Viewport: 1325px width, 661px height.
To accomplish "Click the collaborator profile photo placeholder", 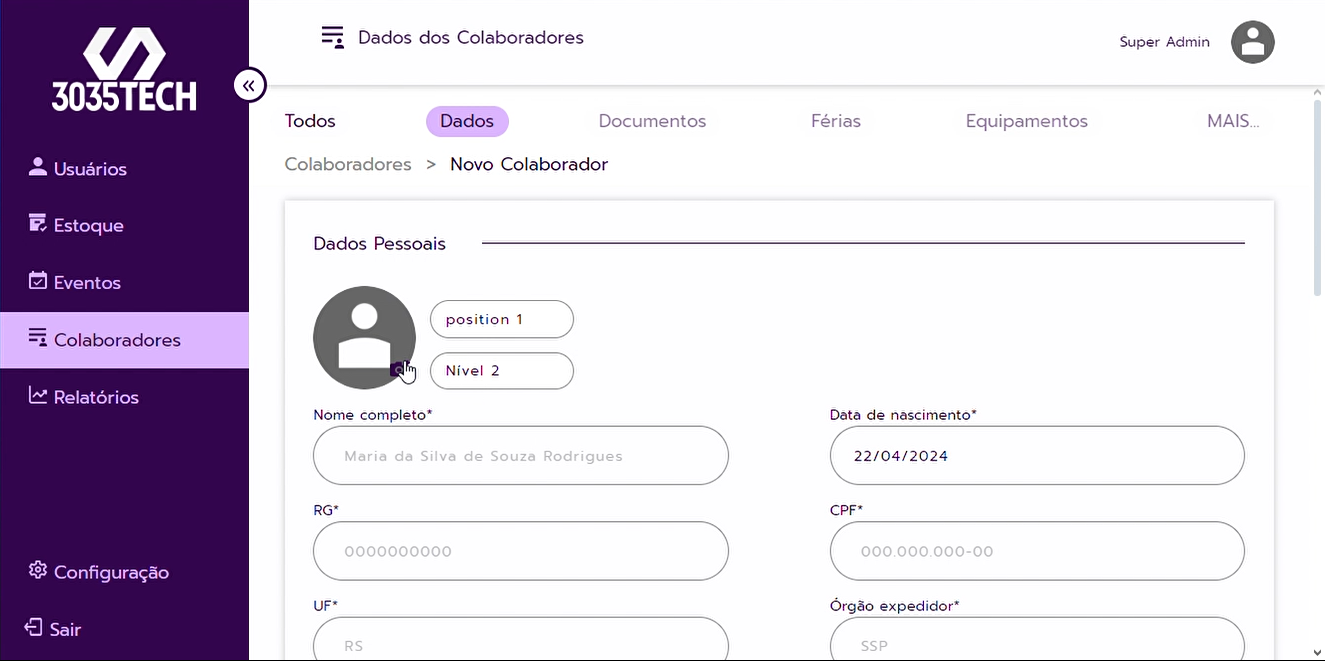I will pos(364,338).
